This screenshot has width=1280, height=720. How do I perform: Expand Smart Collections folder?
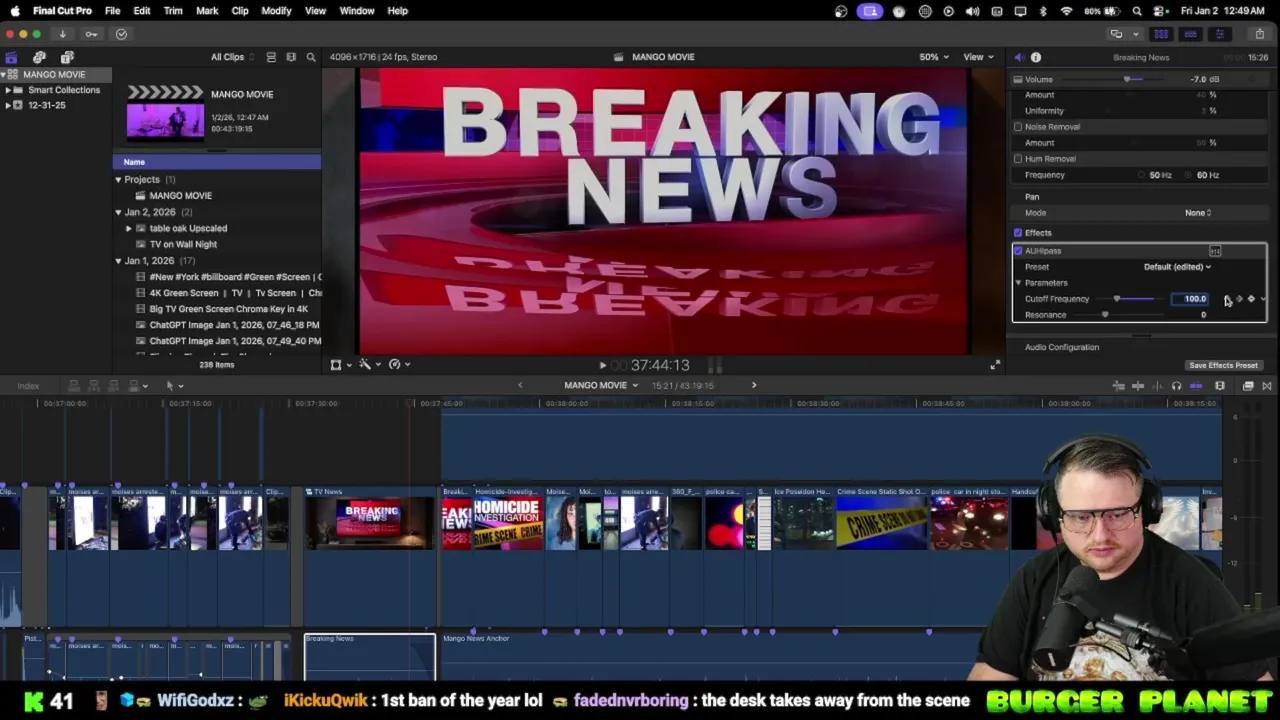[x=8, y=90]
